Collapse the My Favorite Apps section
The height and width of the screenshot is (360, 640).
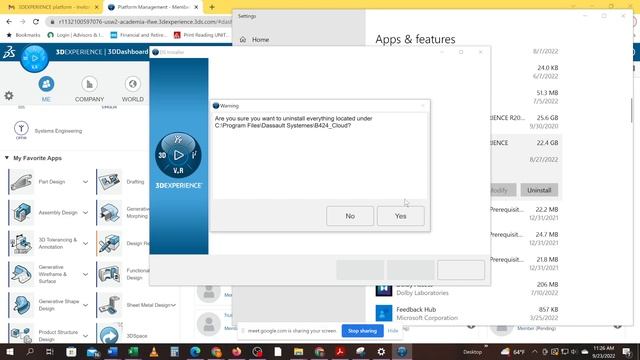[7, 158]
